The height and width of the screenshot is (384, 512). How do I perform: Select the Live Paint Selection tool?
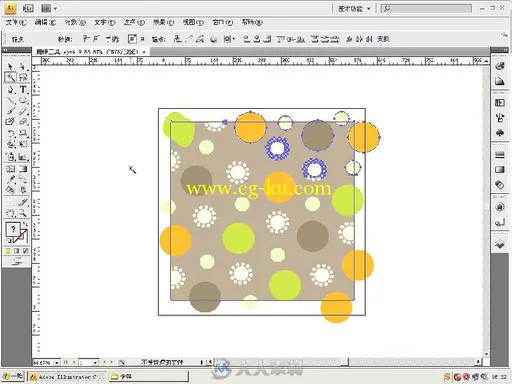tap(23, 190)
